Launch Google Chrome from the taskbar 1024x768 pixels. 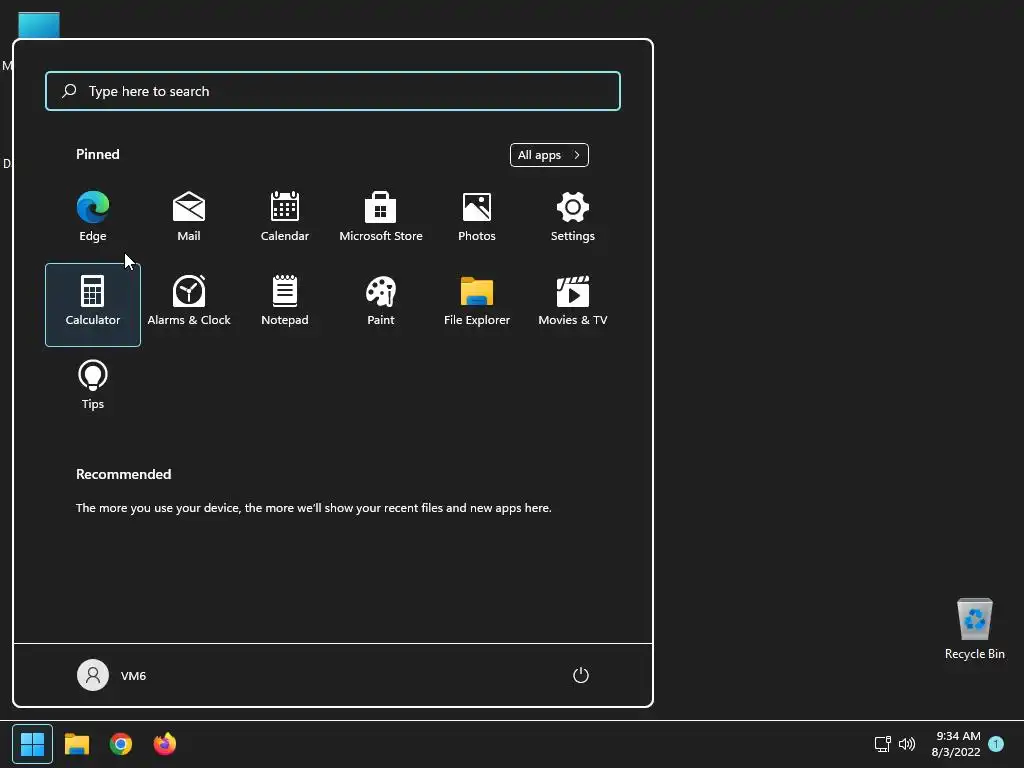click(x=121, y=744)
